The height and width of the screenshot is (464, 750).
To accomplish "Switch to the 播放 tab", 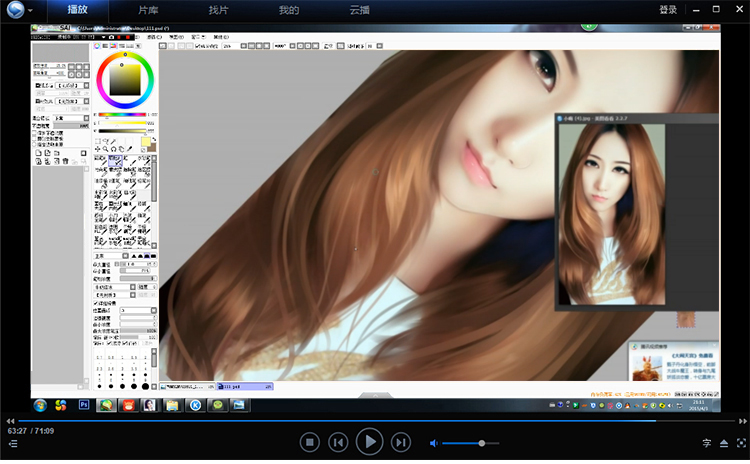I will point(77,10).
